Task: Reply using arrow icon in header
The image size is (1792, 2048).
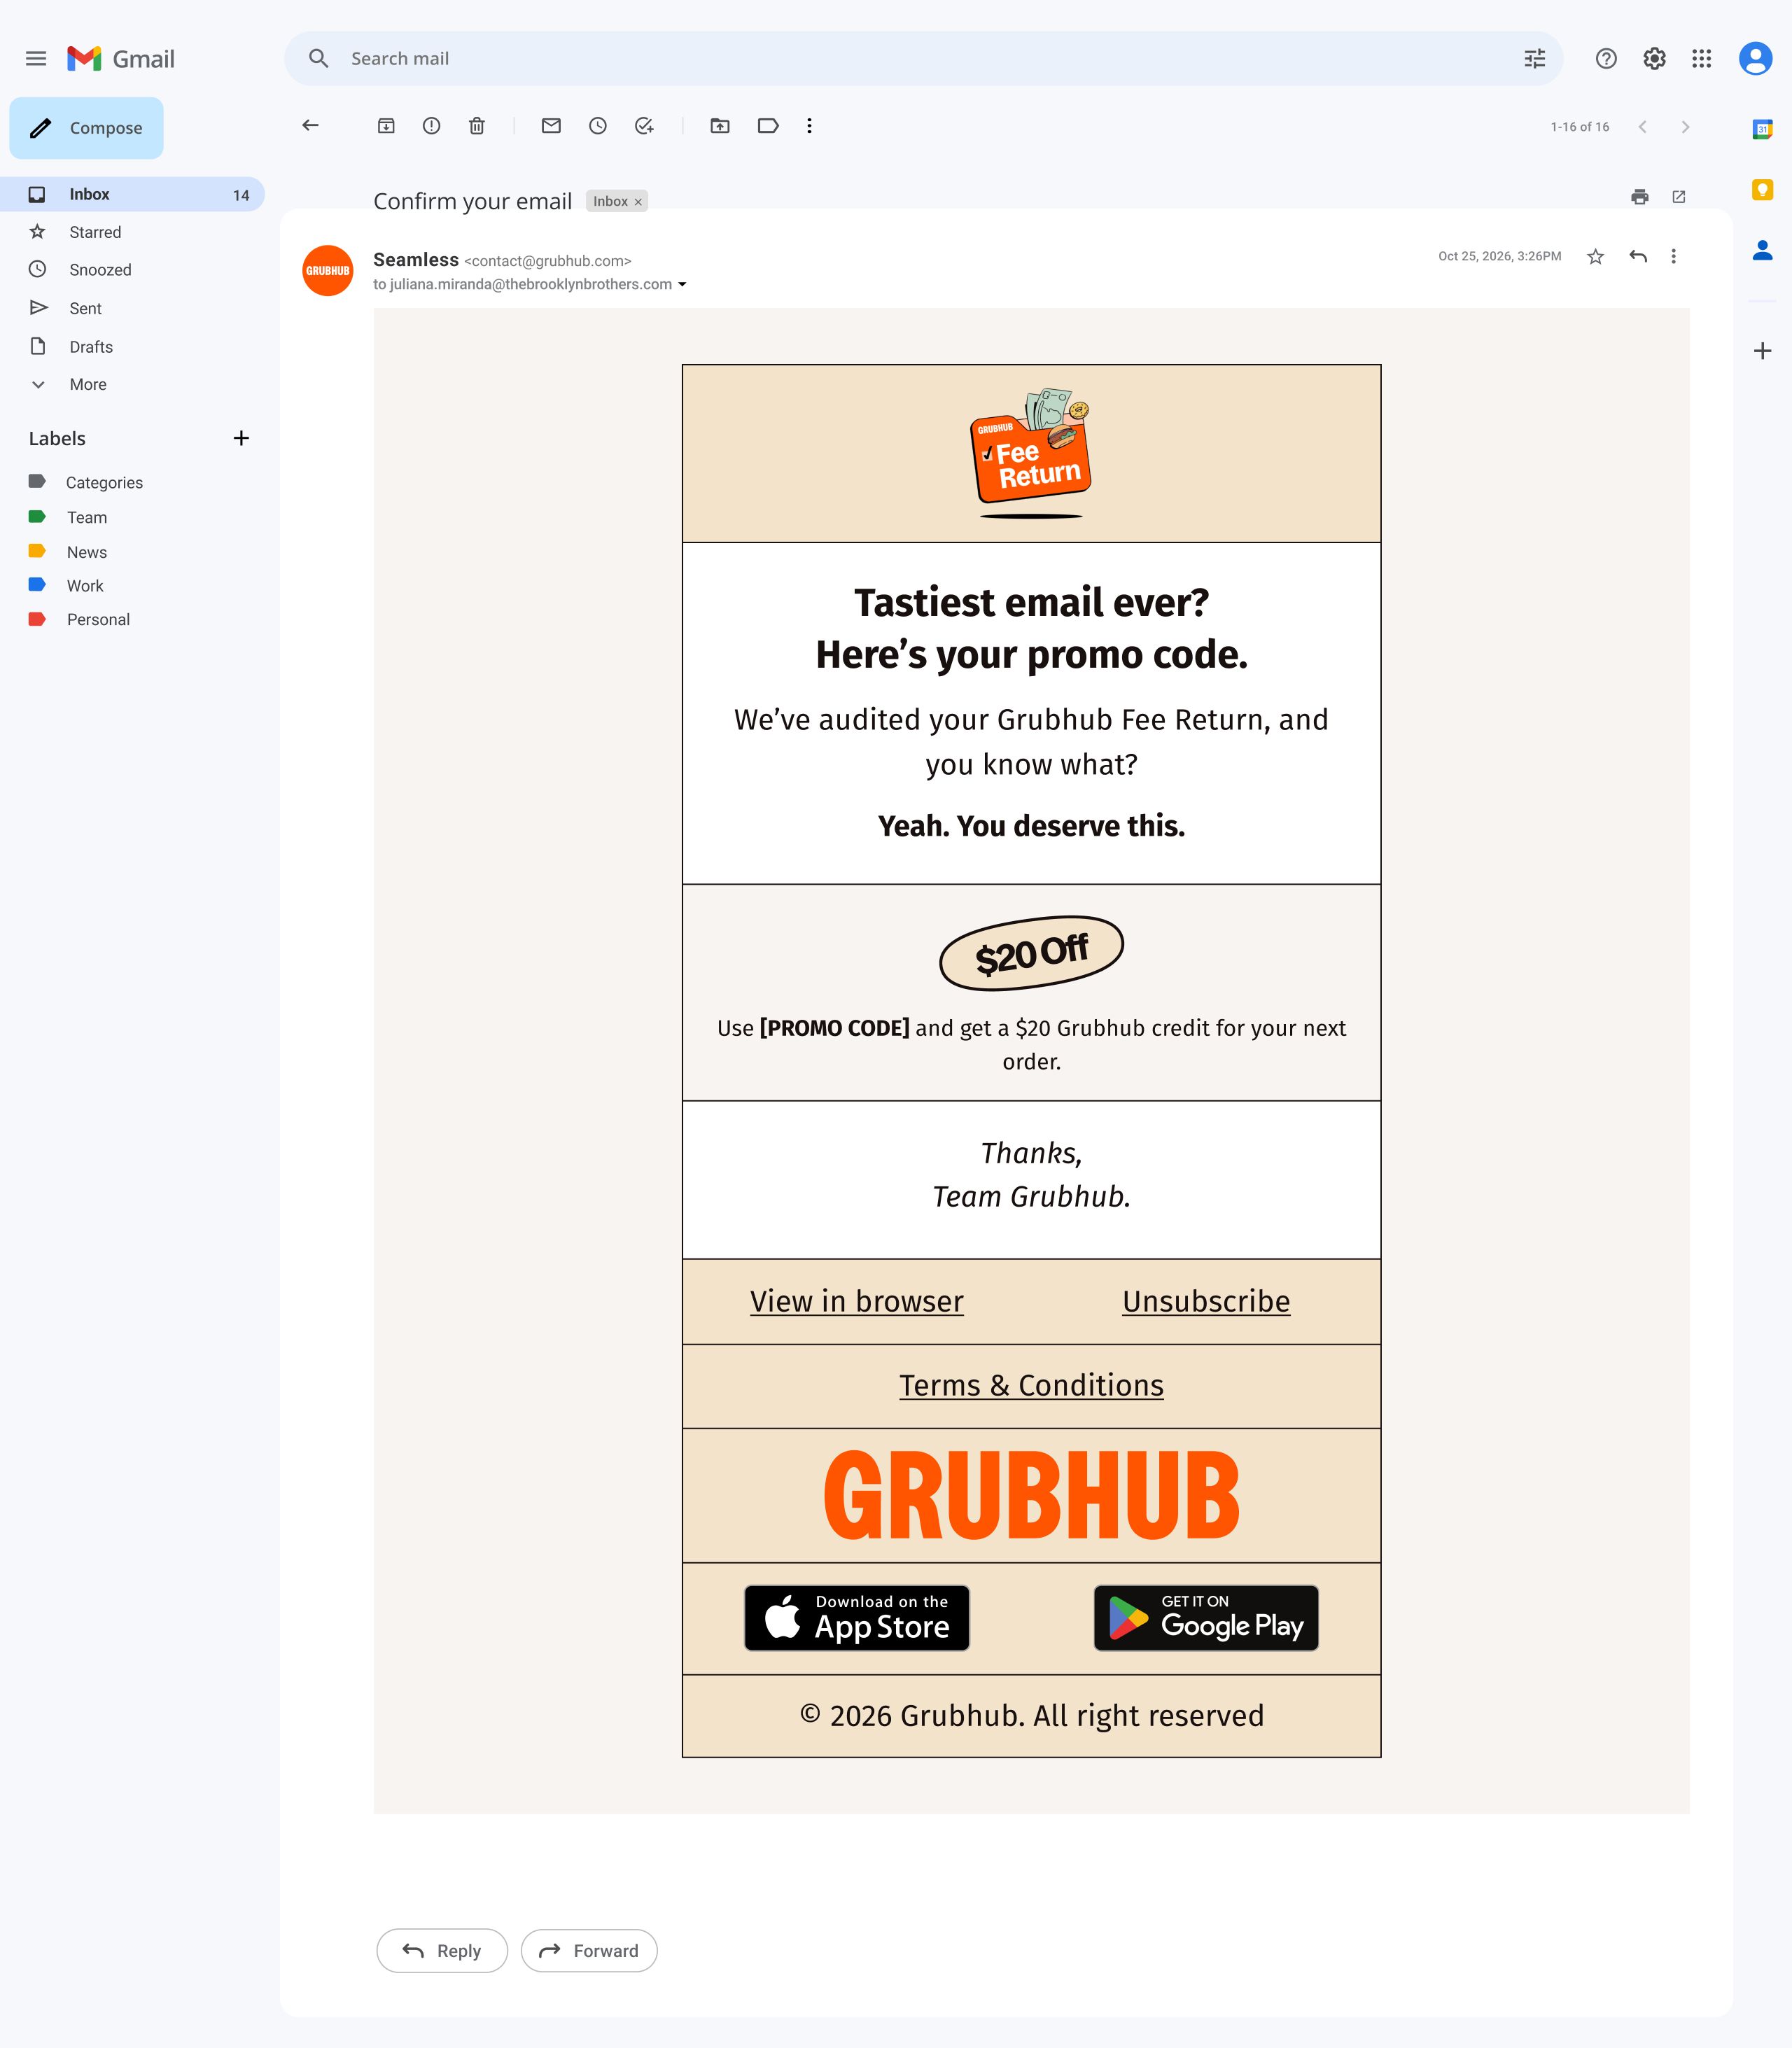Action: pyautogui.click(x=1638, y=257)
